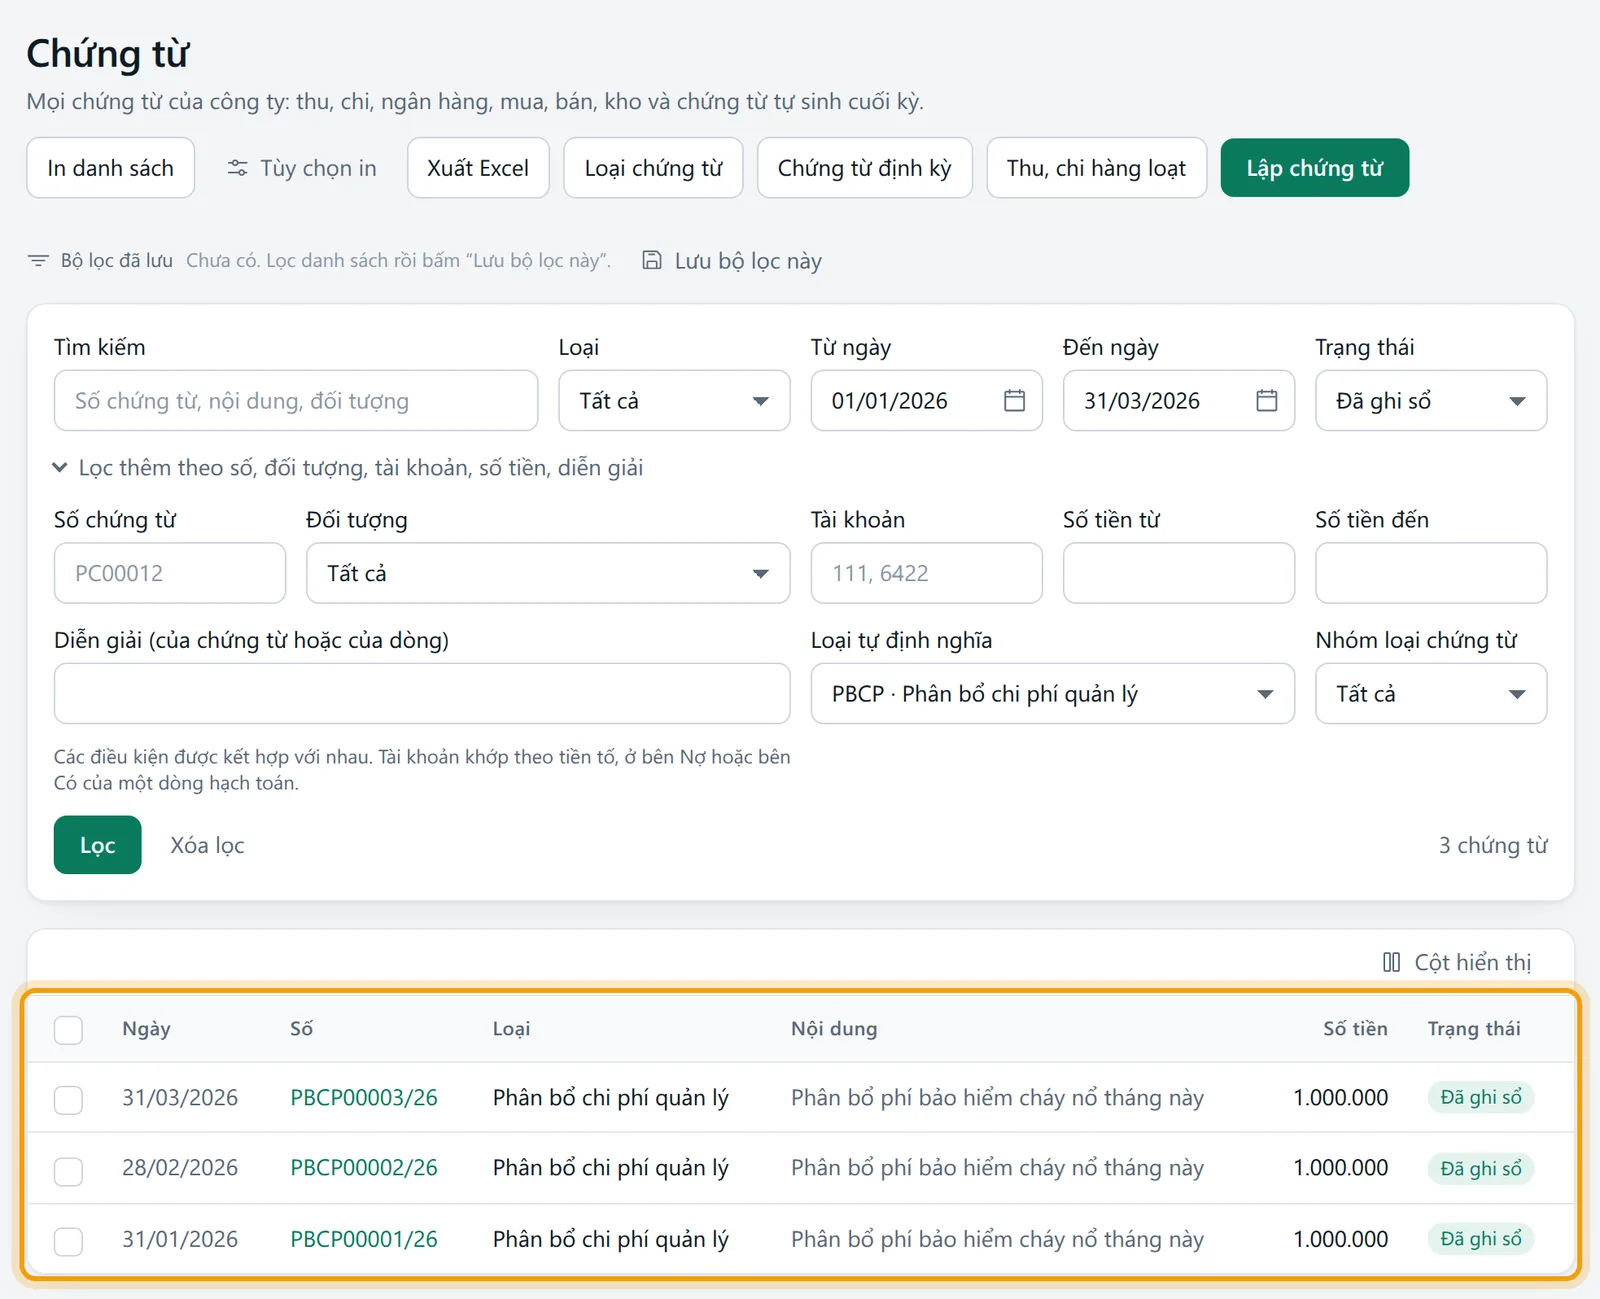Open the Đến ngày calendar picker icon
This screenshot has height=1299, width=1600.
point(1266,401)
